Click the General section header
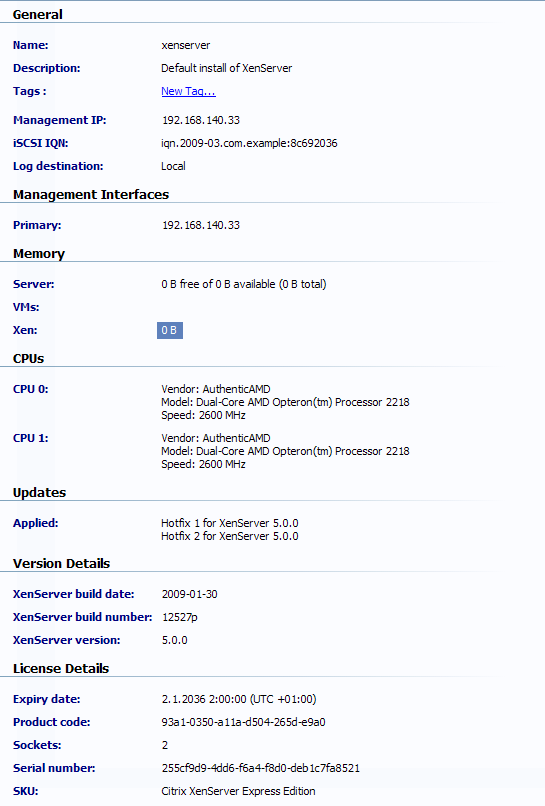Image resolution: width=545 pixels, height=806 pixels. (x=38, y=14)
